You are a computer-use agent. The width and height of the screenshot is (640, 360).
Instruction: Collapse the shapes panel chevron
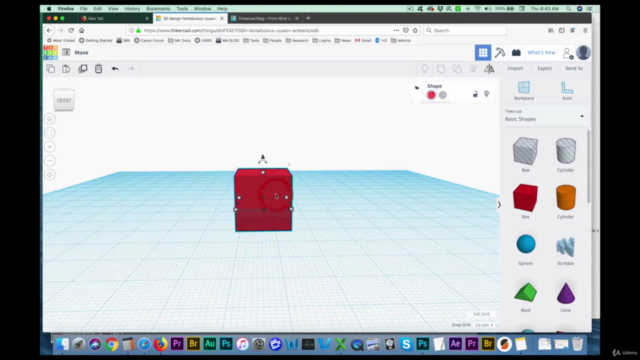tap(499, 205)
